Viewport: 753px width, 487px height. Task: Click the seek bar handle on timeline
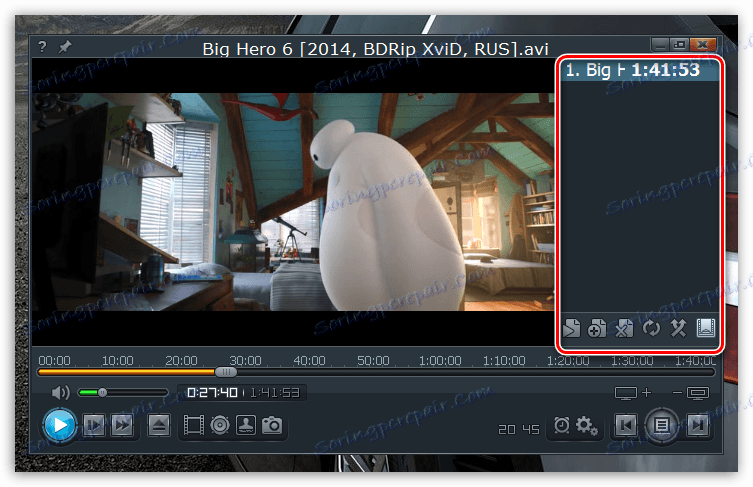[x=225, y=372]
